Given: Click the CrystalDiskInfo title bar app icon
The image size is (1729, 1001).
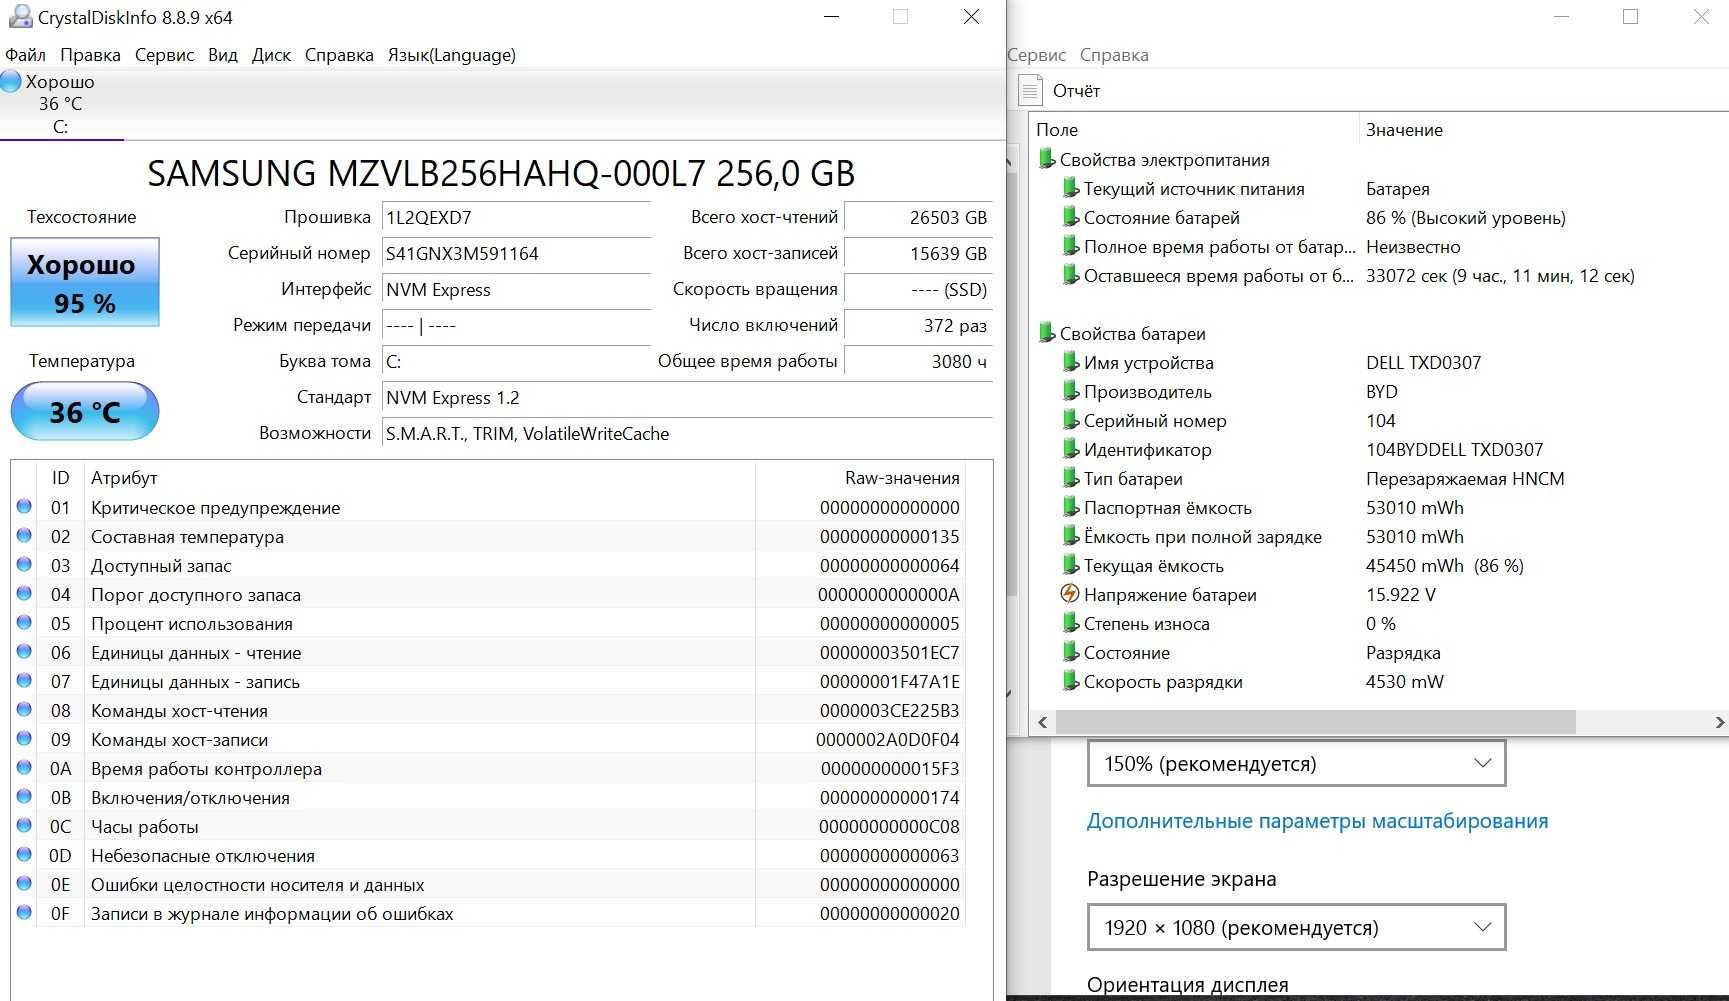Looking at the screenshot, I should (19, 17).
